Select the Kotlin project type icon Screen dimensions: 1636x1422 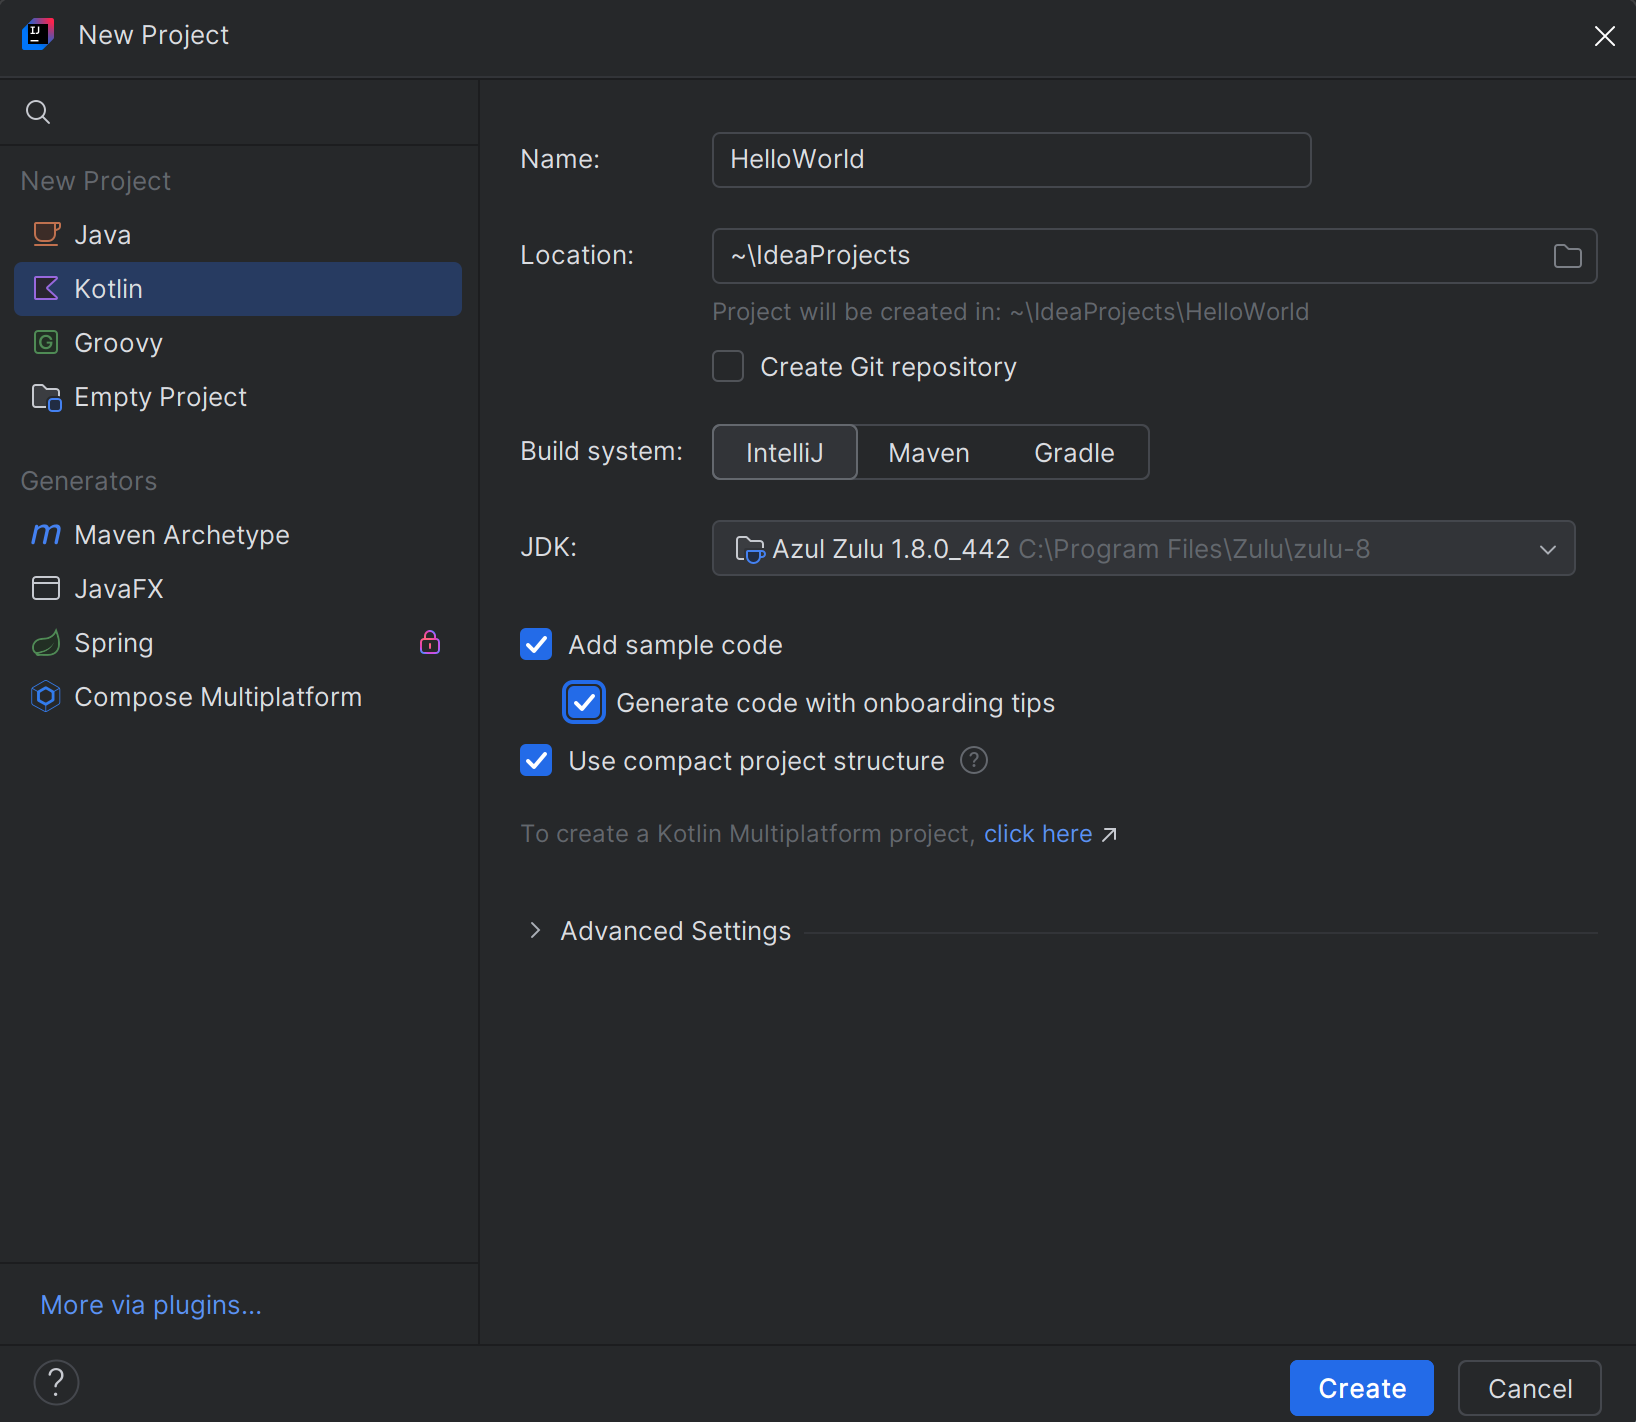coord(45,288)
